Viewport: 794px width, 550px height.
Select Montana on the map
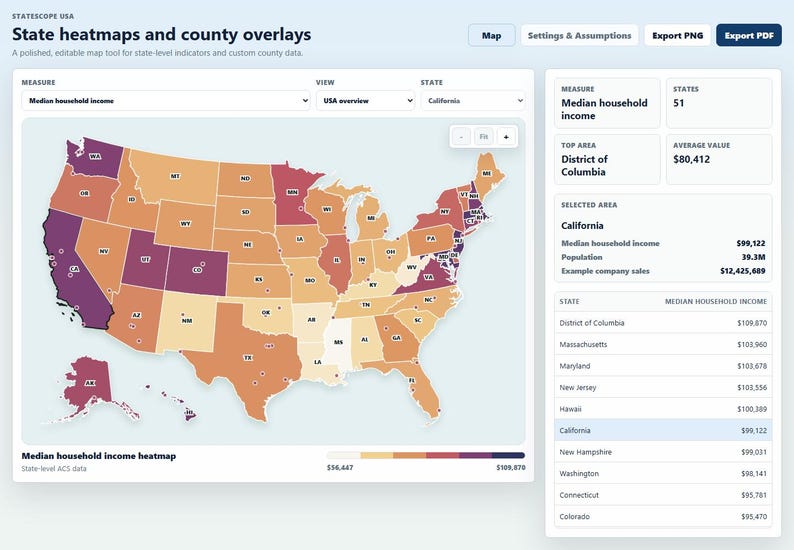175,176
